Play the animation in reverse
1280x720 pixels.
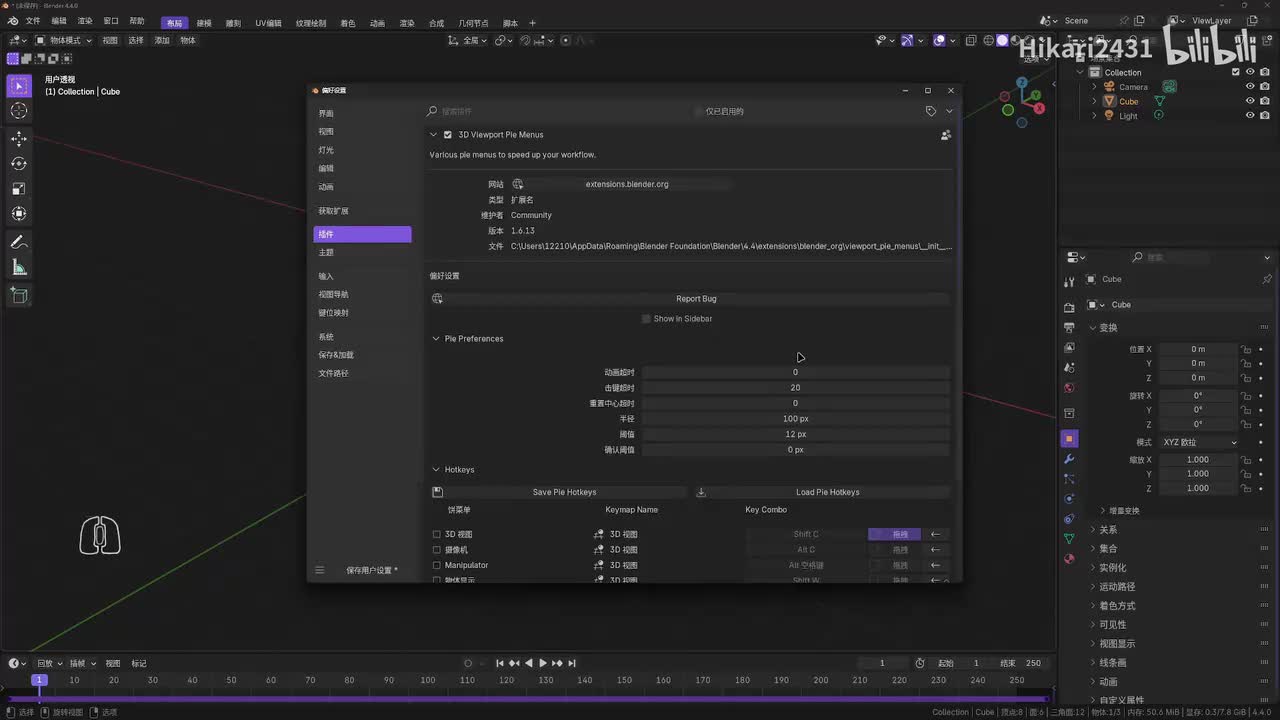[x=529, y=663]
